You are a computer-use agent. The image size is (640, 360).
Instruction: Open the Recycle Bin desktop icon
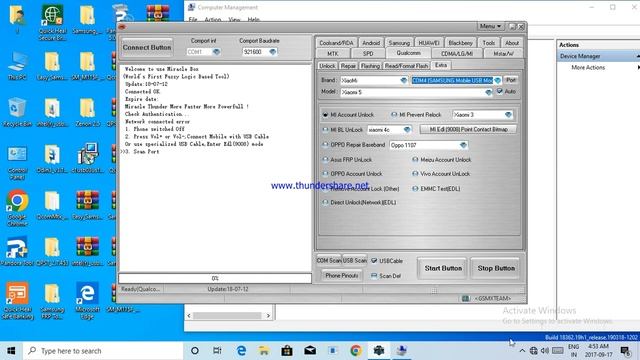pyautogui.click(x=17, y=112)
